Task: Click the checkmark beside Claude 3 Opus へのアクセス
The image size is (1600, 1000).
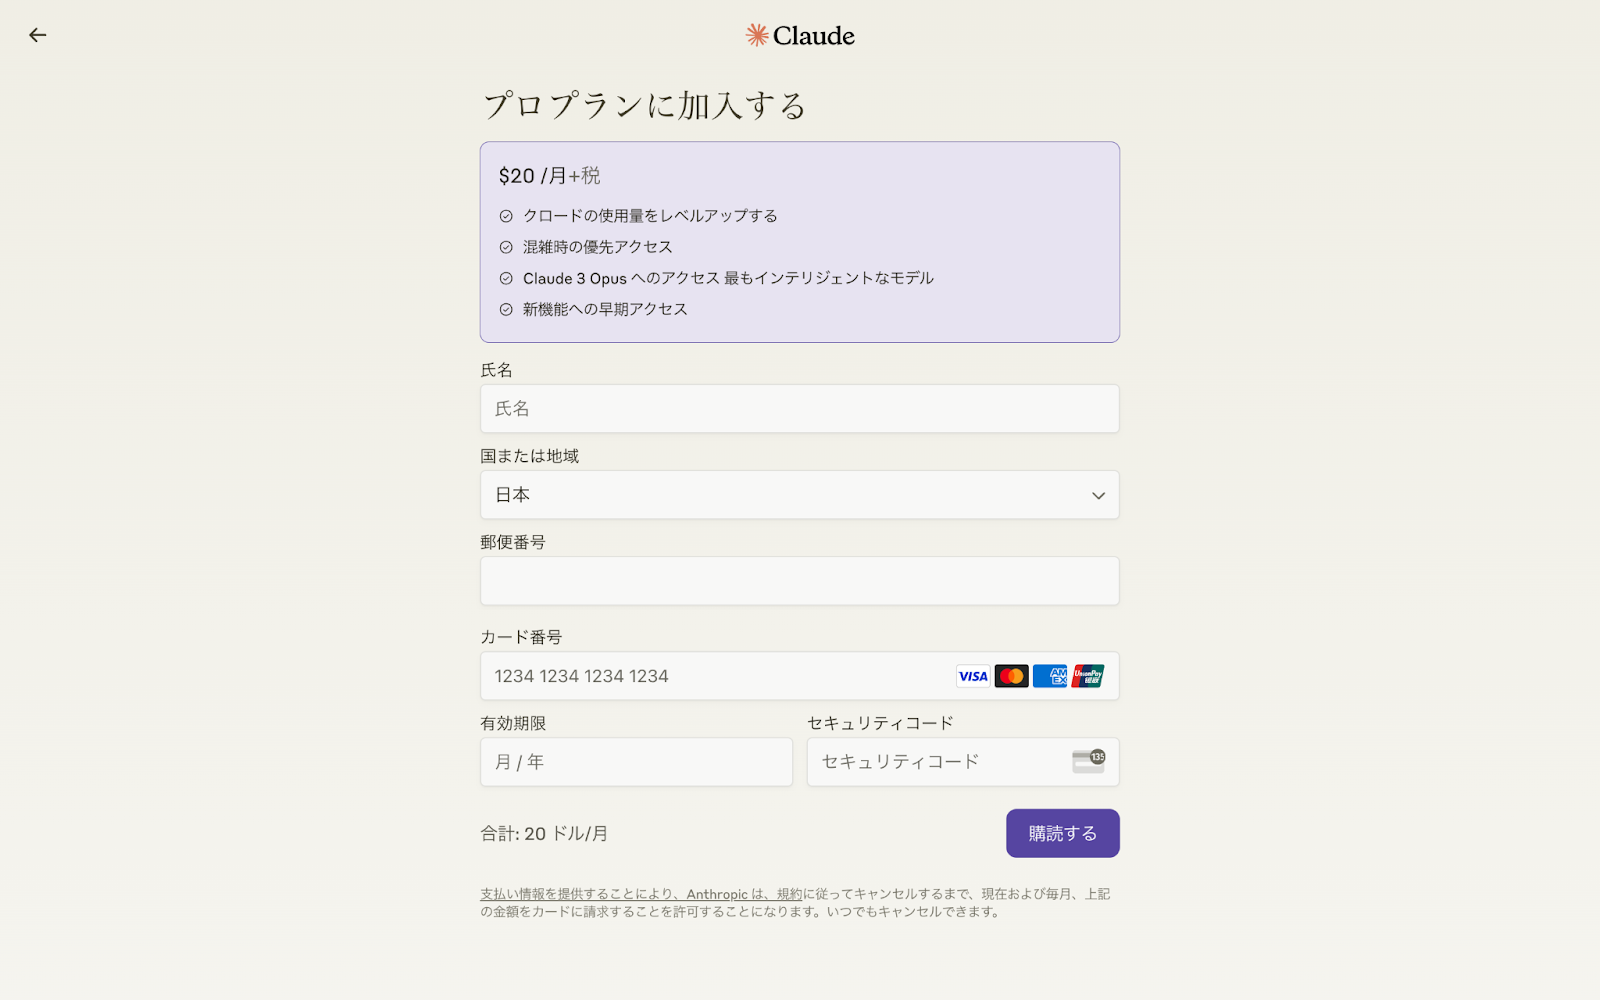Action: click(506, 278)
